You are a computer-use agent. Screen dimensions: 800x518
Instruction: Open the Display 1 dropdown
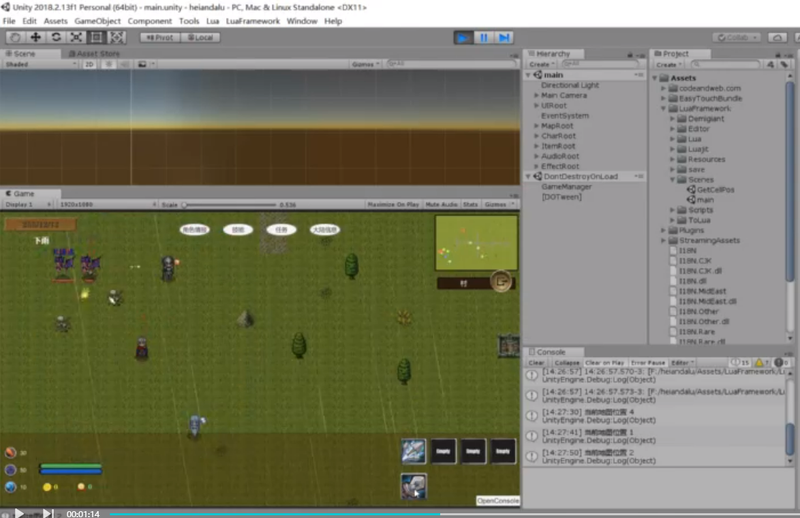point(28,204)
